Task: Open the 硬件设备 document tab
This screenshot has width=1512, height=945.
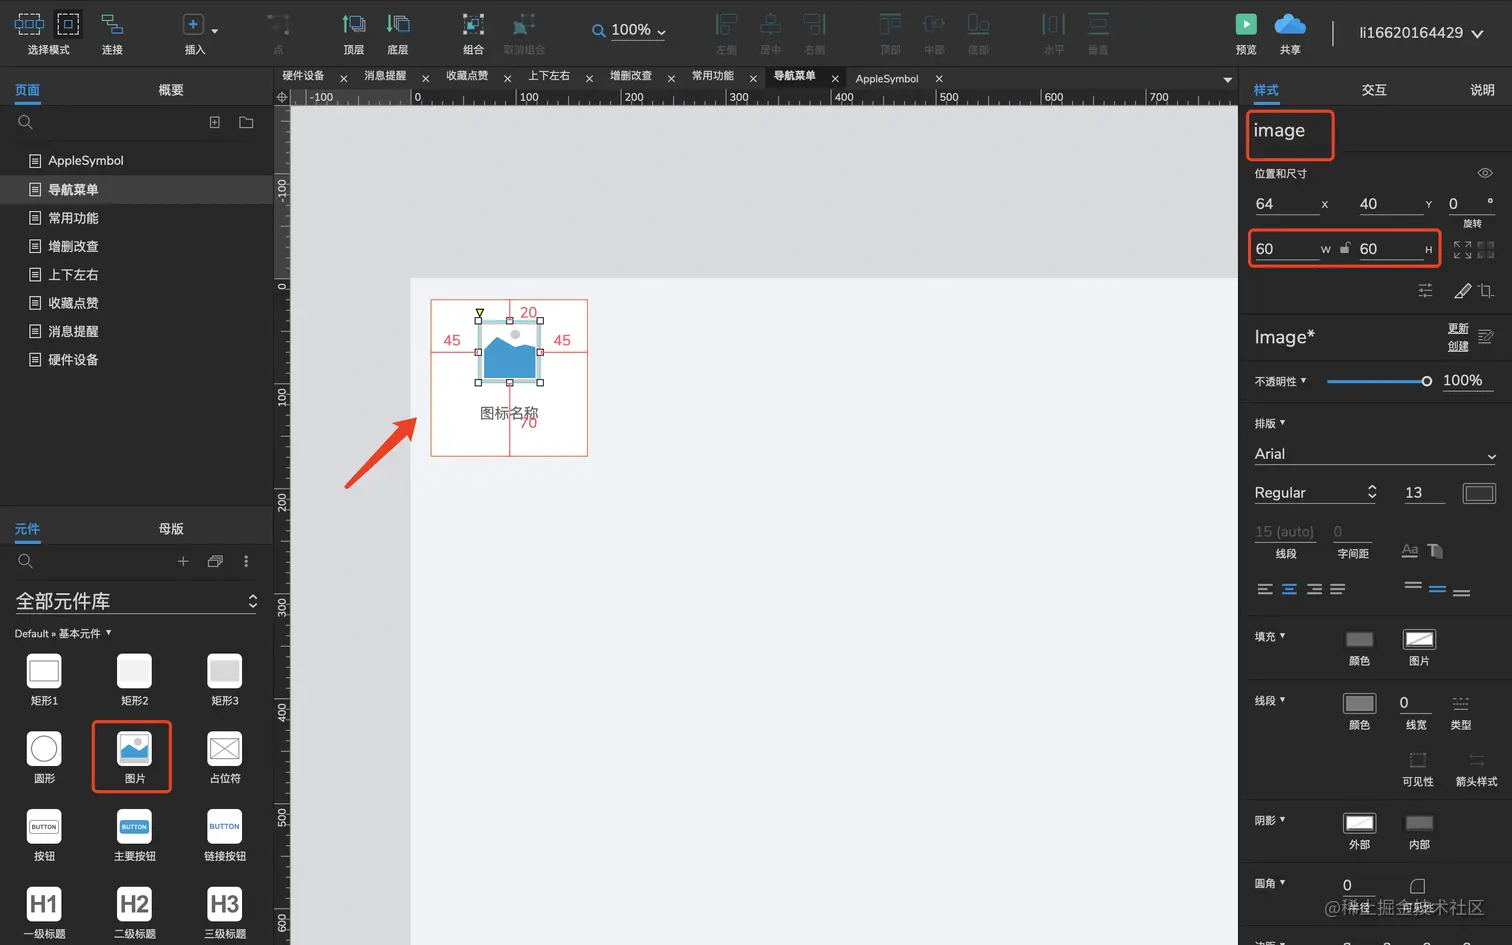Action: (x=303, y=76)
